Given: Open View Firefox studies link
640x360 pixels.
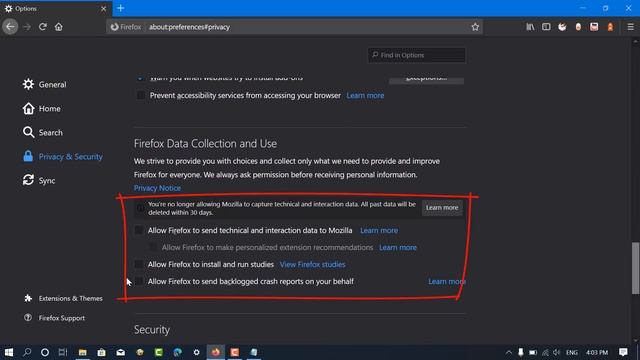Looking at the screenshot, I should 313,264.
